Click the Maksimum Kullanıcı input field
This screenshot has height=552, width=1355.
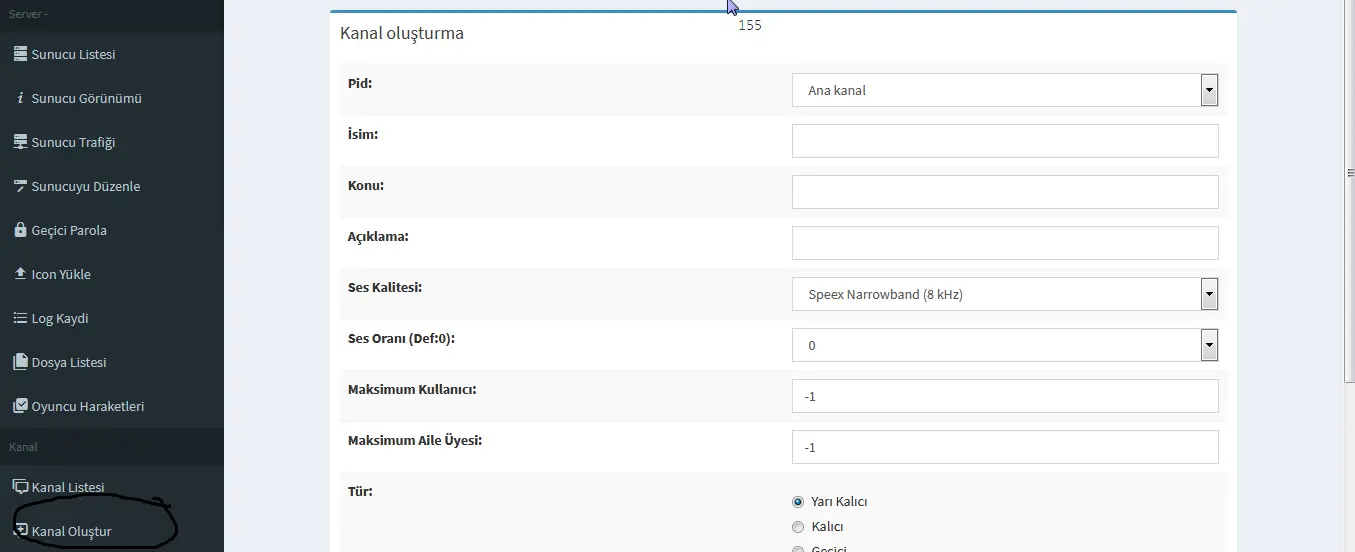(x=1004, y=396)
